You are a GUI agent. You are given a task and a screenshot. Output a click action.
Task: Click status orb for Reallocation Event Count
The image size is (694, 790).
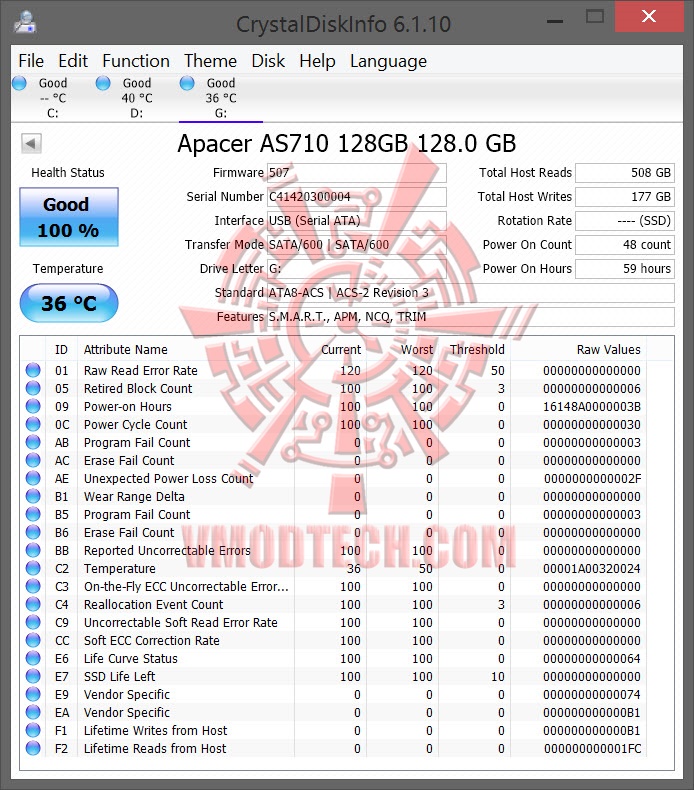33,604
